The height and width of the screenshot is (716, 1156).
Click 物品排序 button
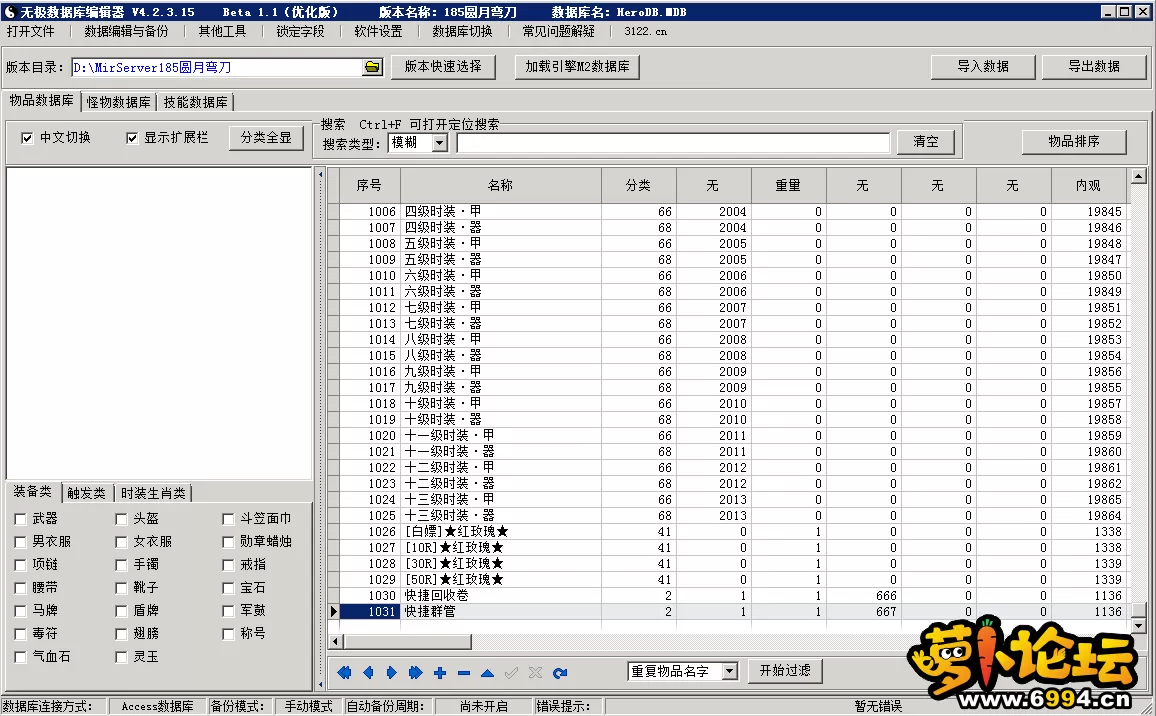point(1074,142)
